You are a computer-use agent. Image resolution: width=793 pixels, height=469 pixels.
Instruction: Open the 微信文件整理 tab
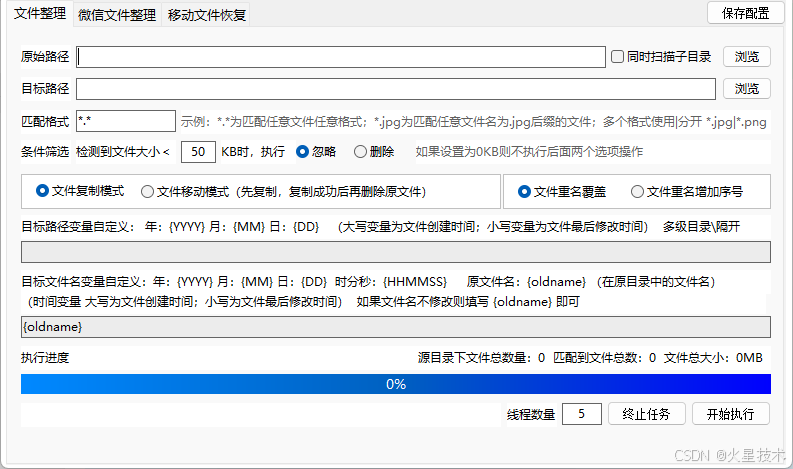117,15
